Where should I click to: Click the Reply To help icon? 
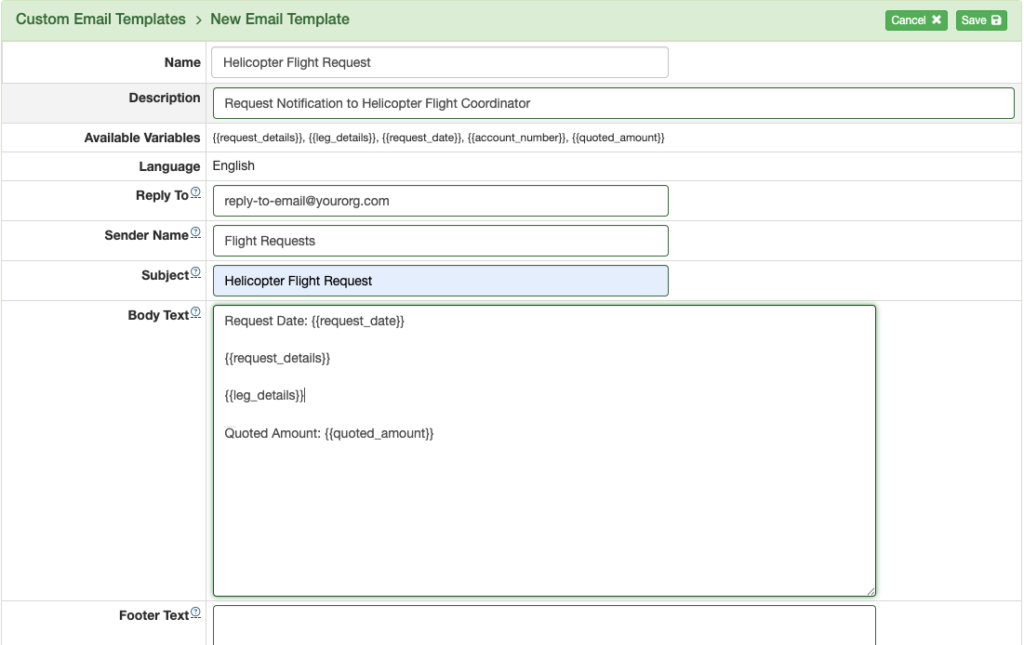[196, 195]
